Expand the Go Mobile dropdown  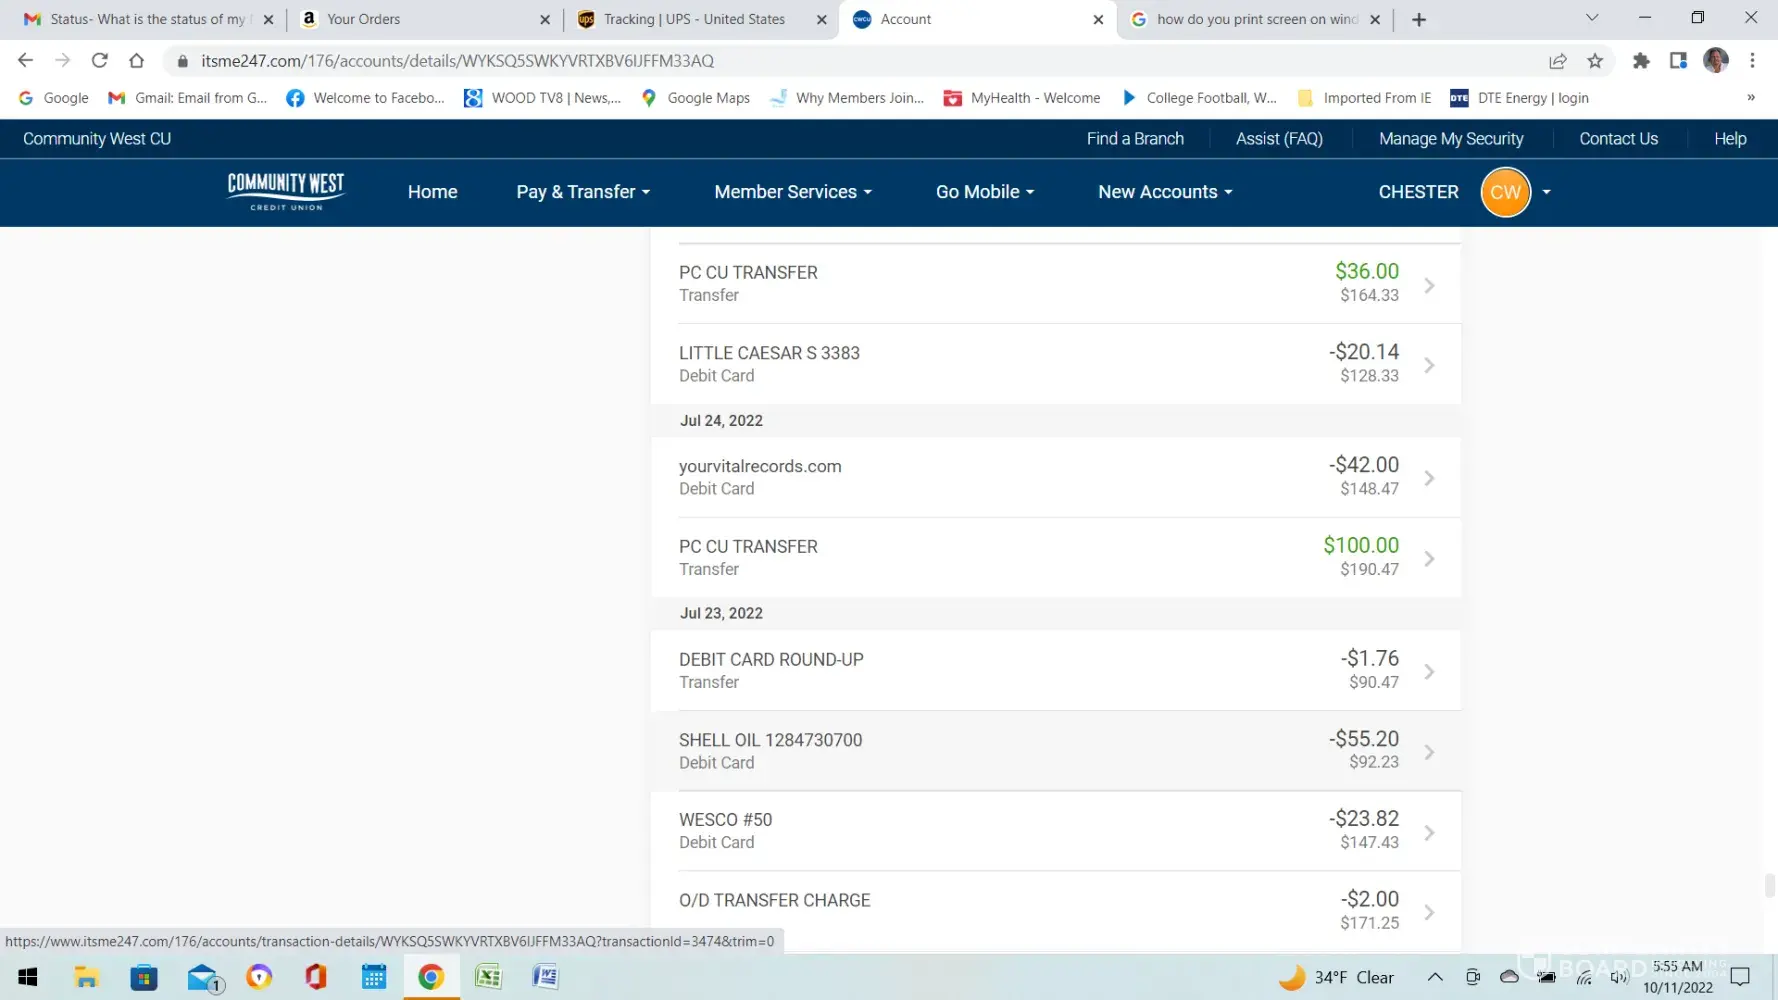pyautogui.click(x=984, y=192)
